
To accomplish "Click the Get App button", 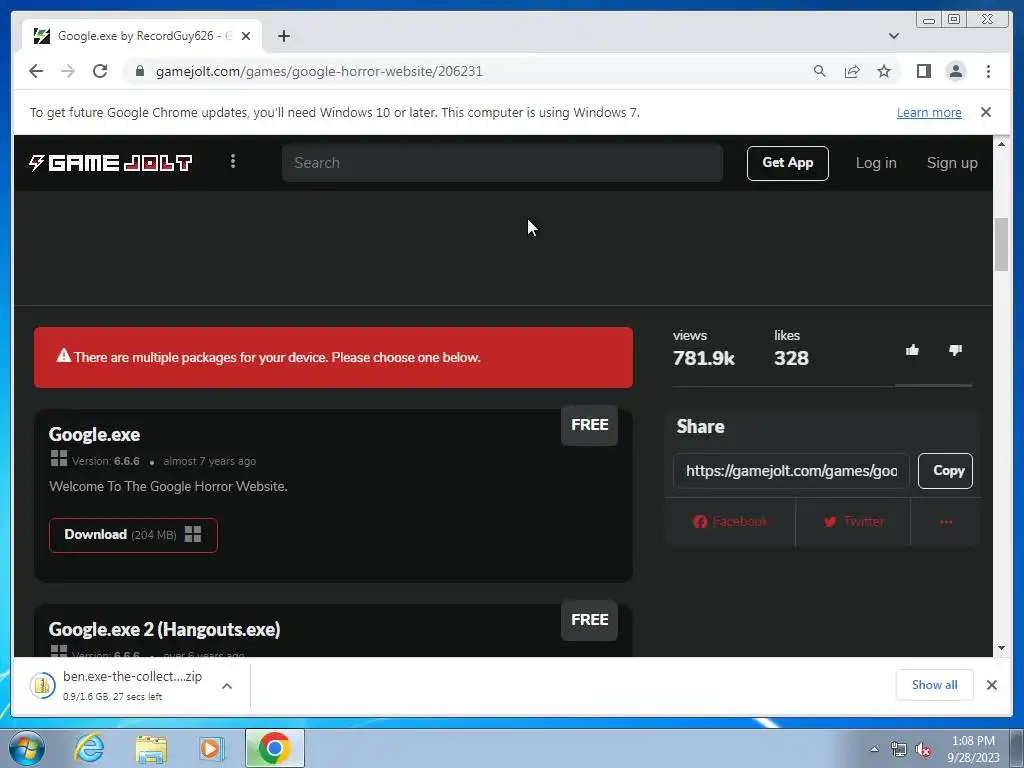I will point(788,163).
